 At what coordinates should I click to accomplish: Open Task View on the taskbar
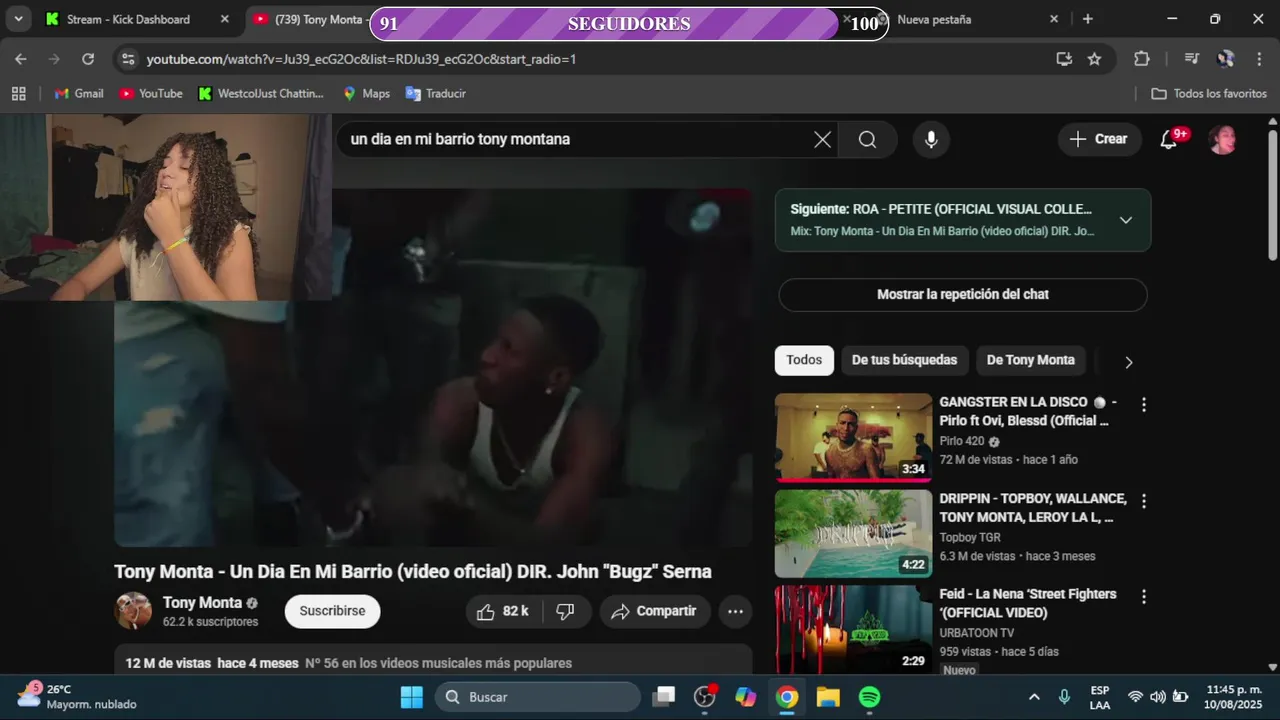click(x=663, y=696)
